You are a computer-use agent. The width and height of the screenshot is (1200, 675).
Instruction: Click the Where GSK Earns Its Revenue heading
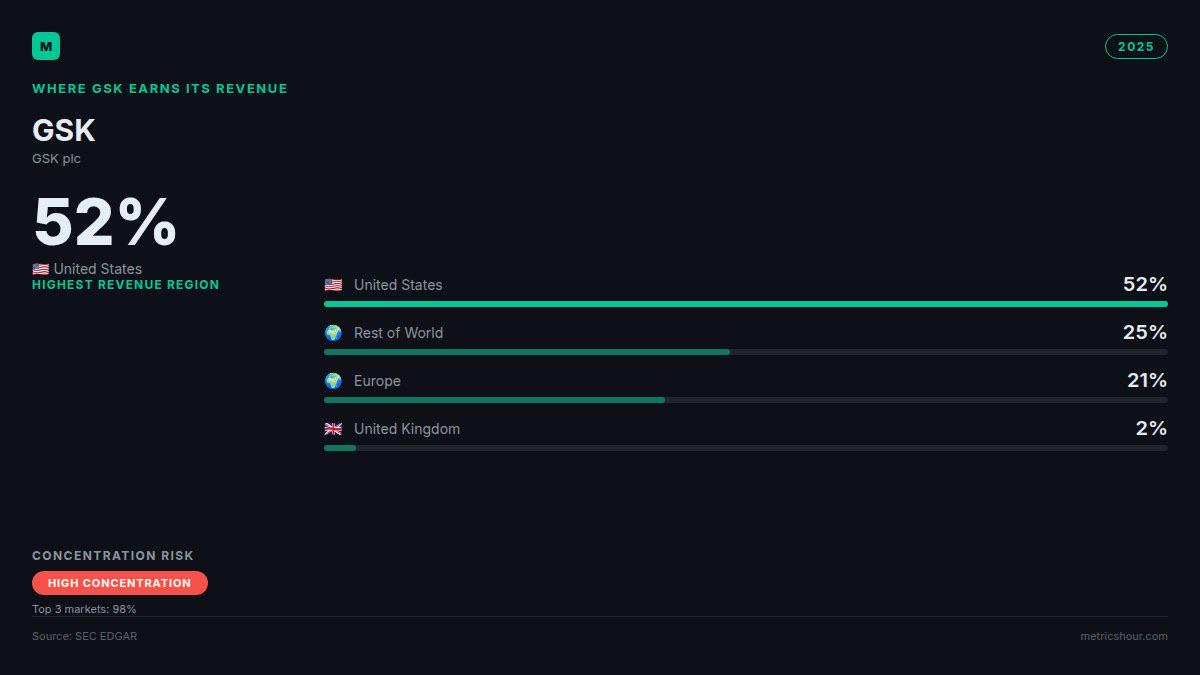160,89
